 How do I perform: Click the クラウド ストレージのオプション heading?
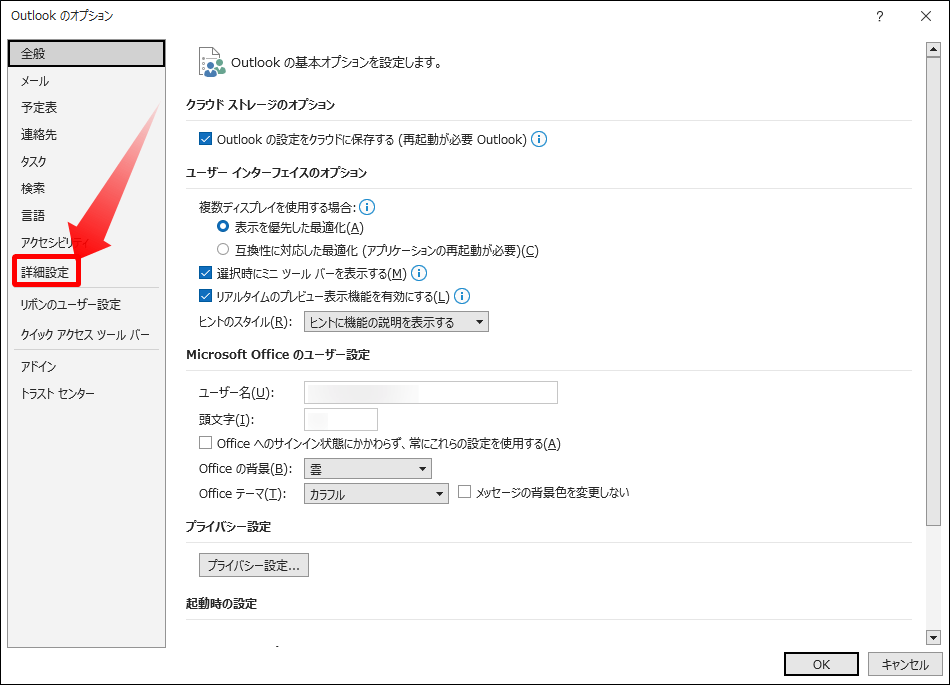point(261,105)
